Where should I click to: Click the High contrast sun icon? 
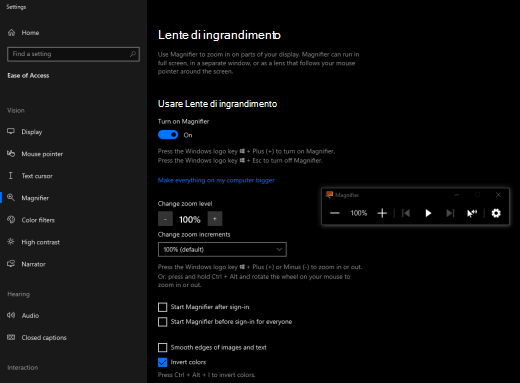(11, 242)
